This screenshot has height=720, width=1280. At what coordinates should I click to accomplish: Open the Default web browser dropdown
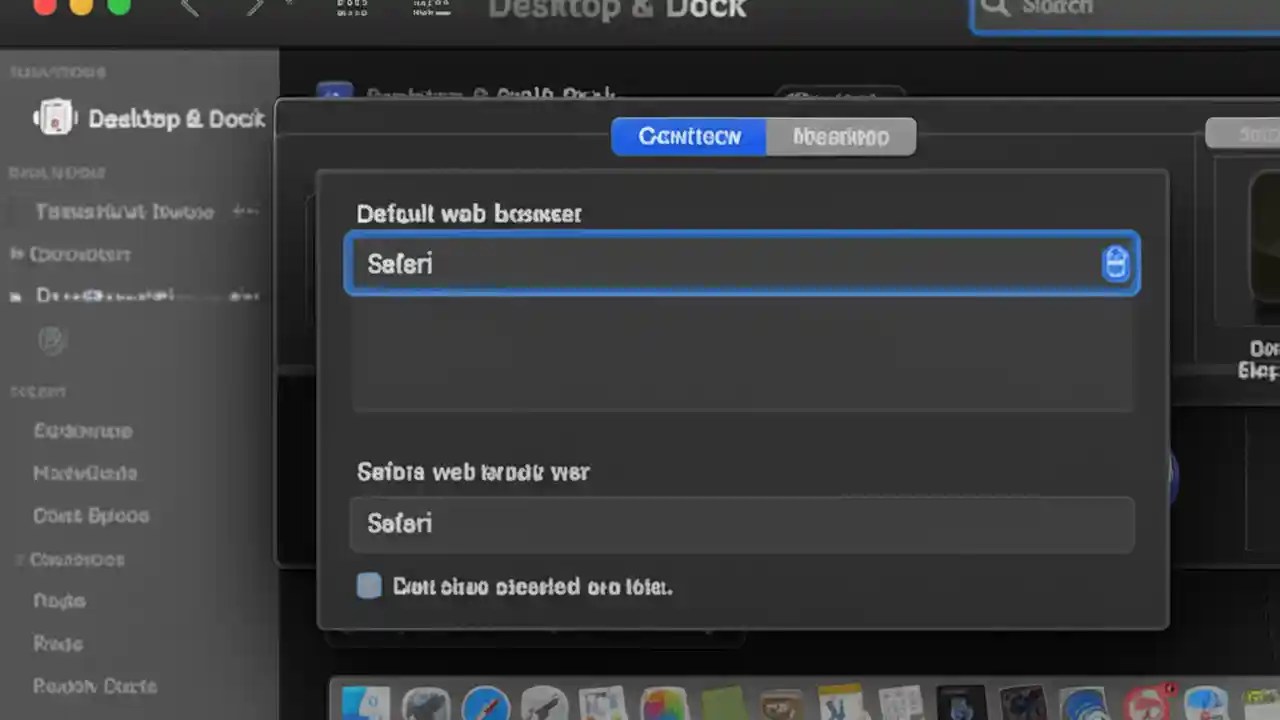point(742,263)
